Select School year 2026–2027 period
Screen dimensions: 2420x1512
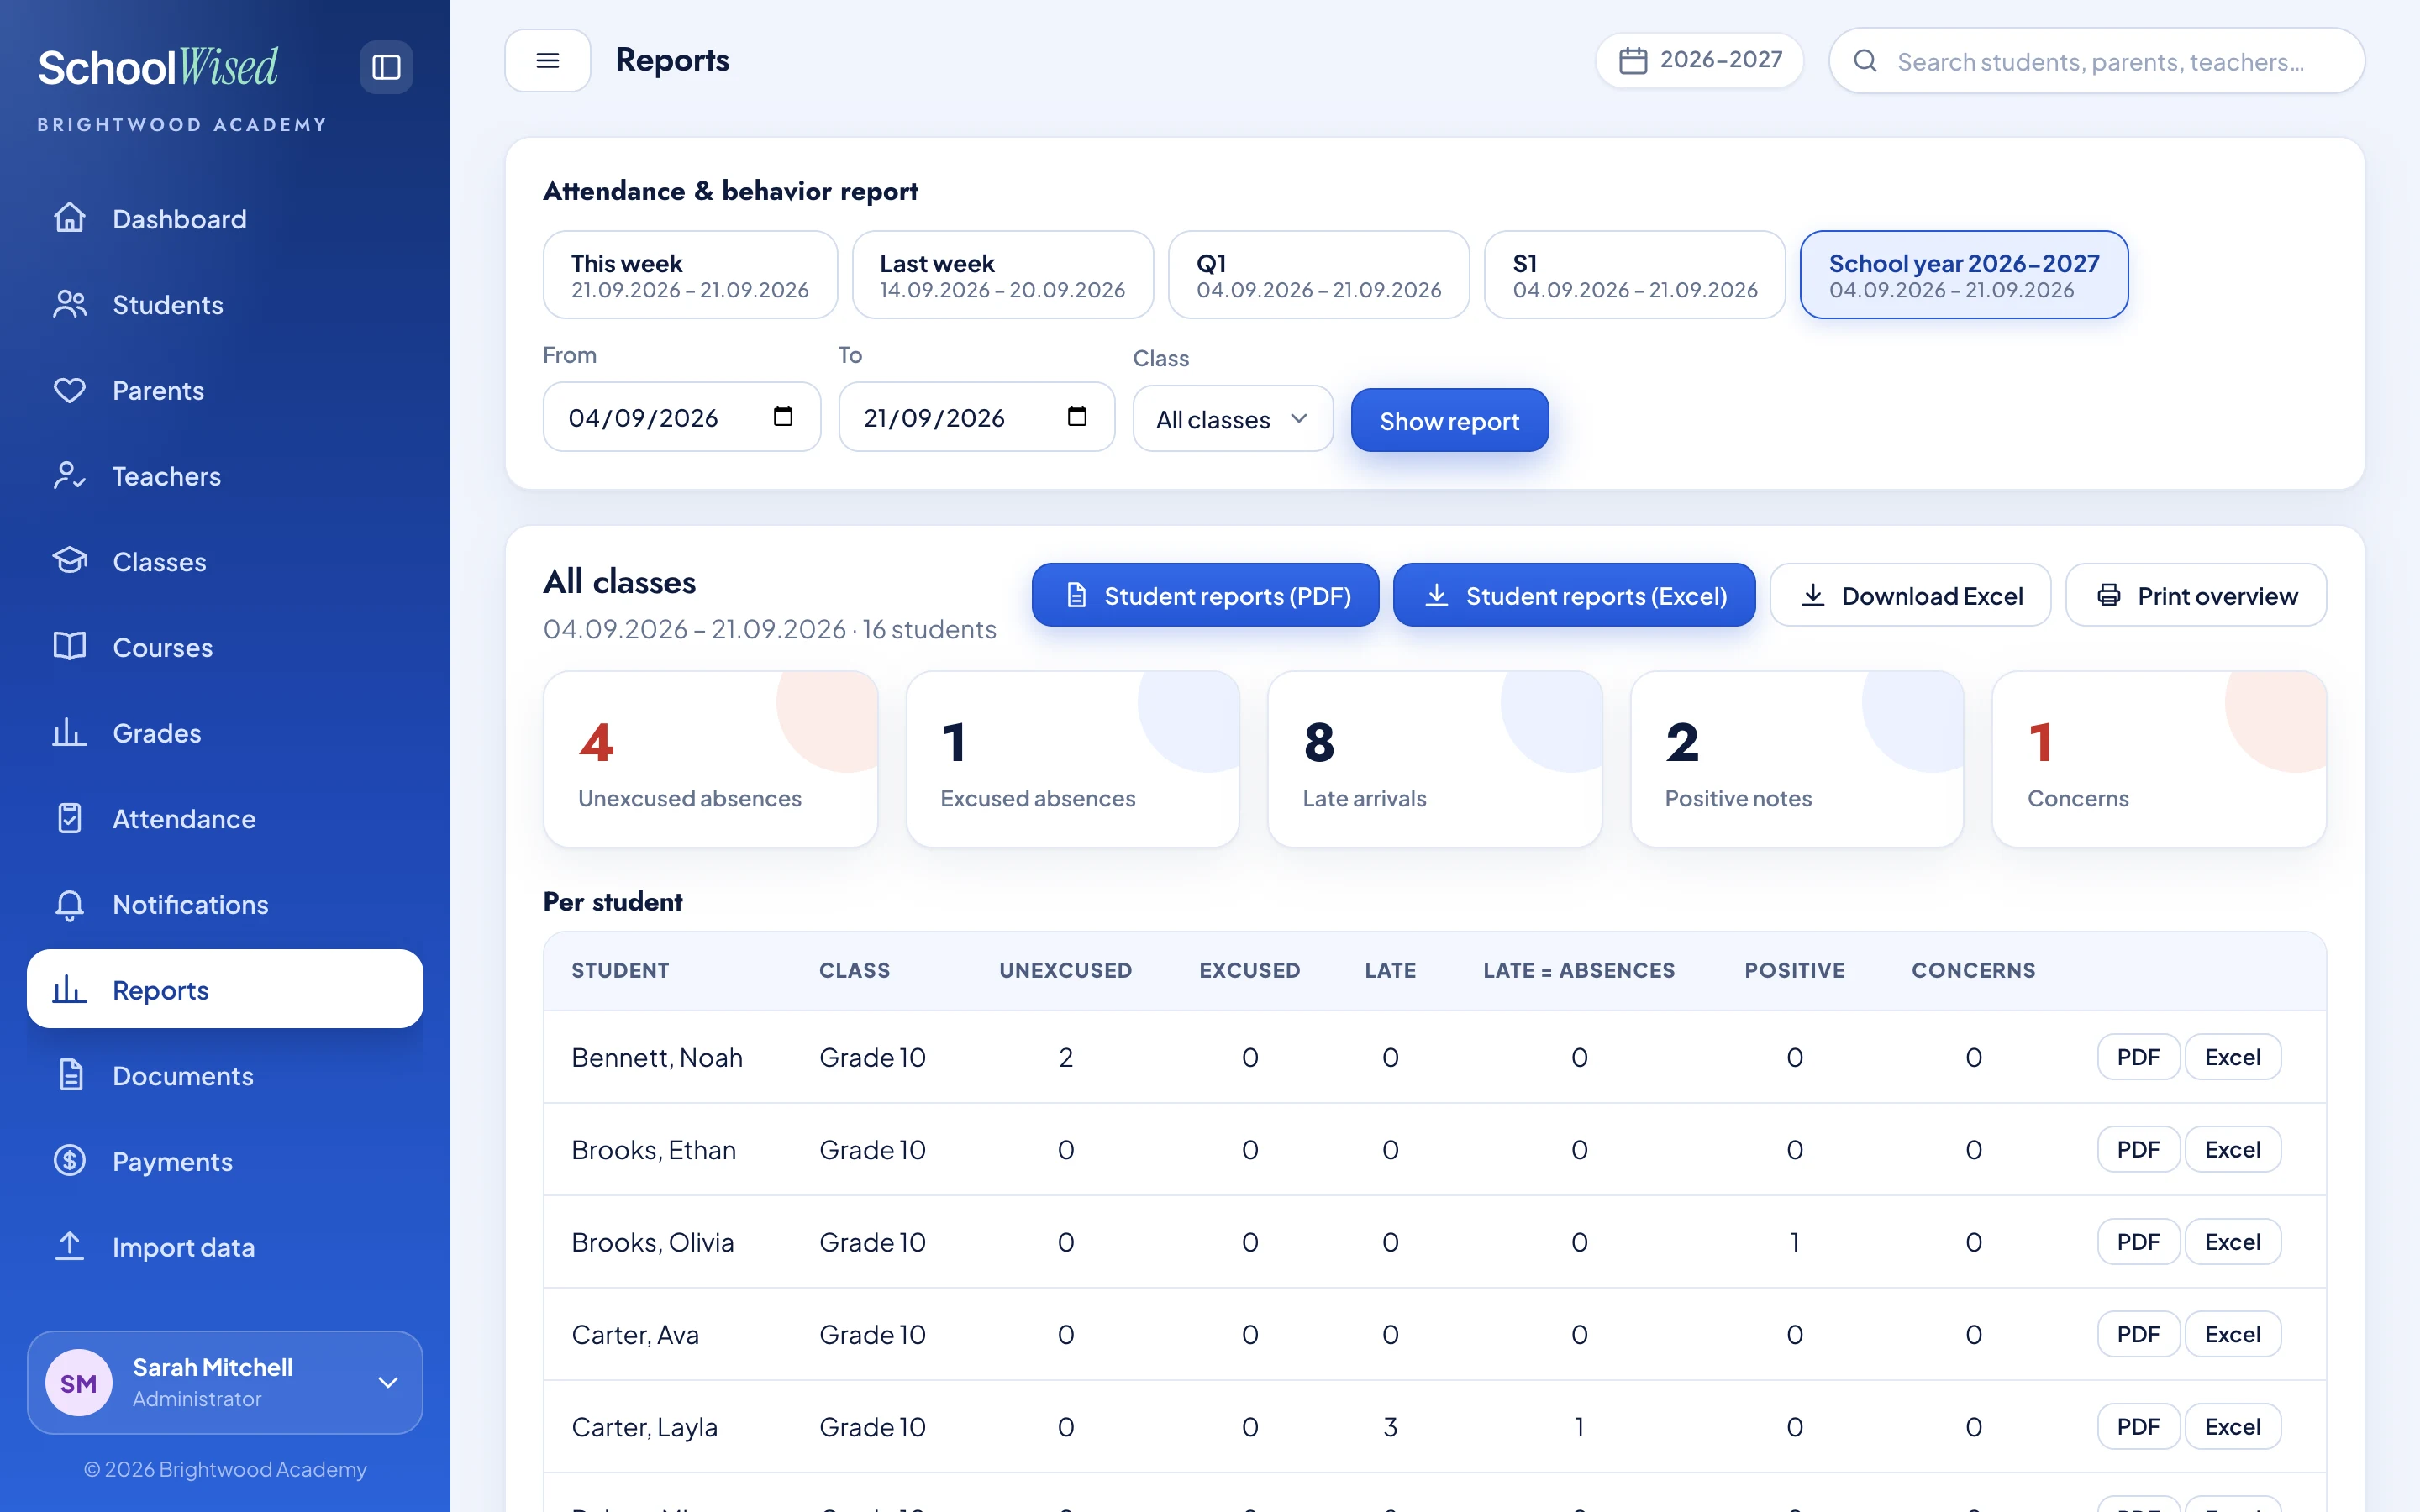coord(1963,275)
